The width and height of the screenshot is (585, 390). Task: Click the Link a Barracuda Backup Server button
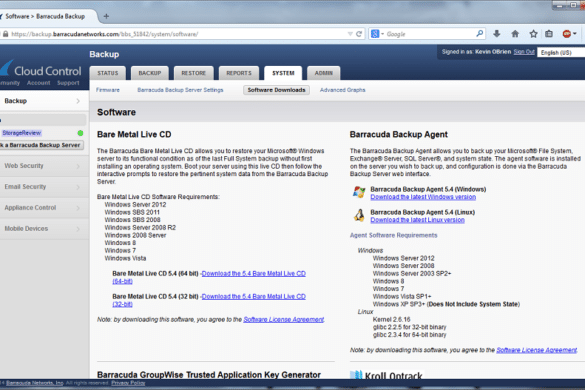41,145
